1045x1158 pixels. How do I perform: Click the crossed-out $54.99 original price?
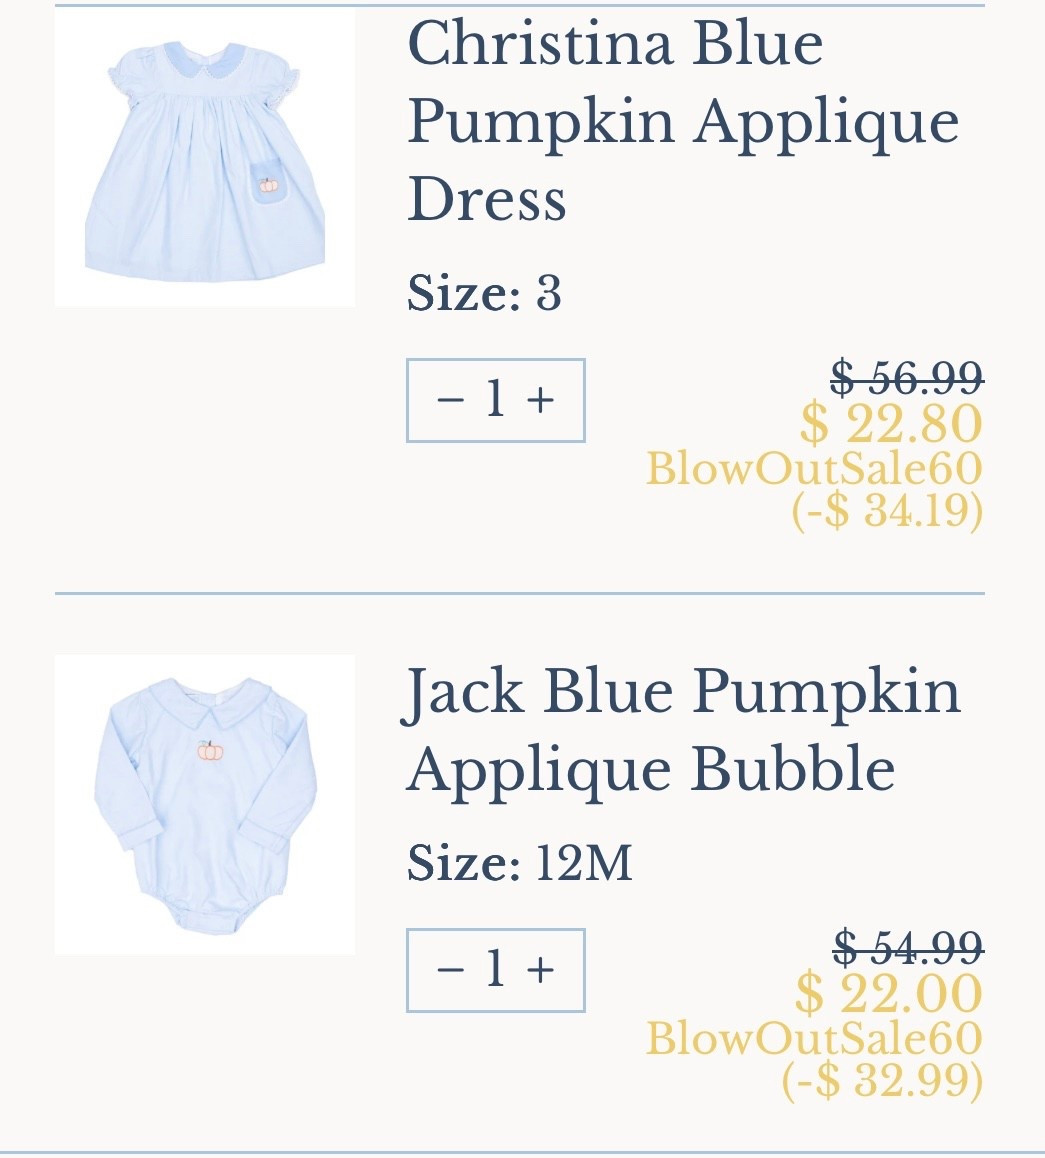tap(908, 947)
